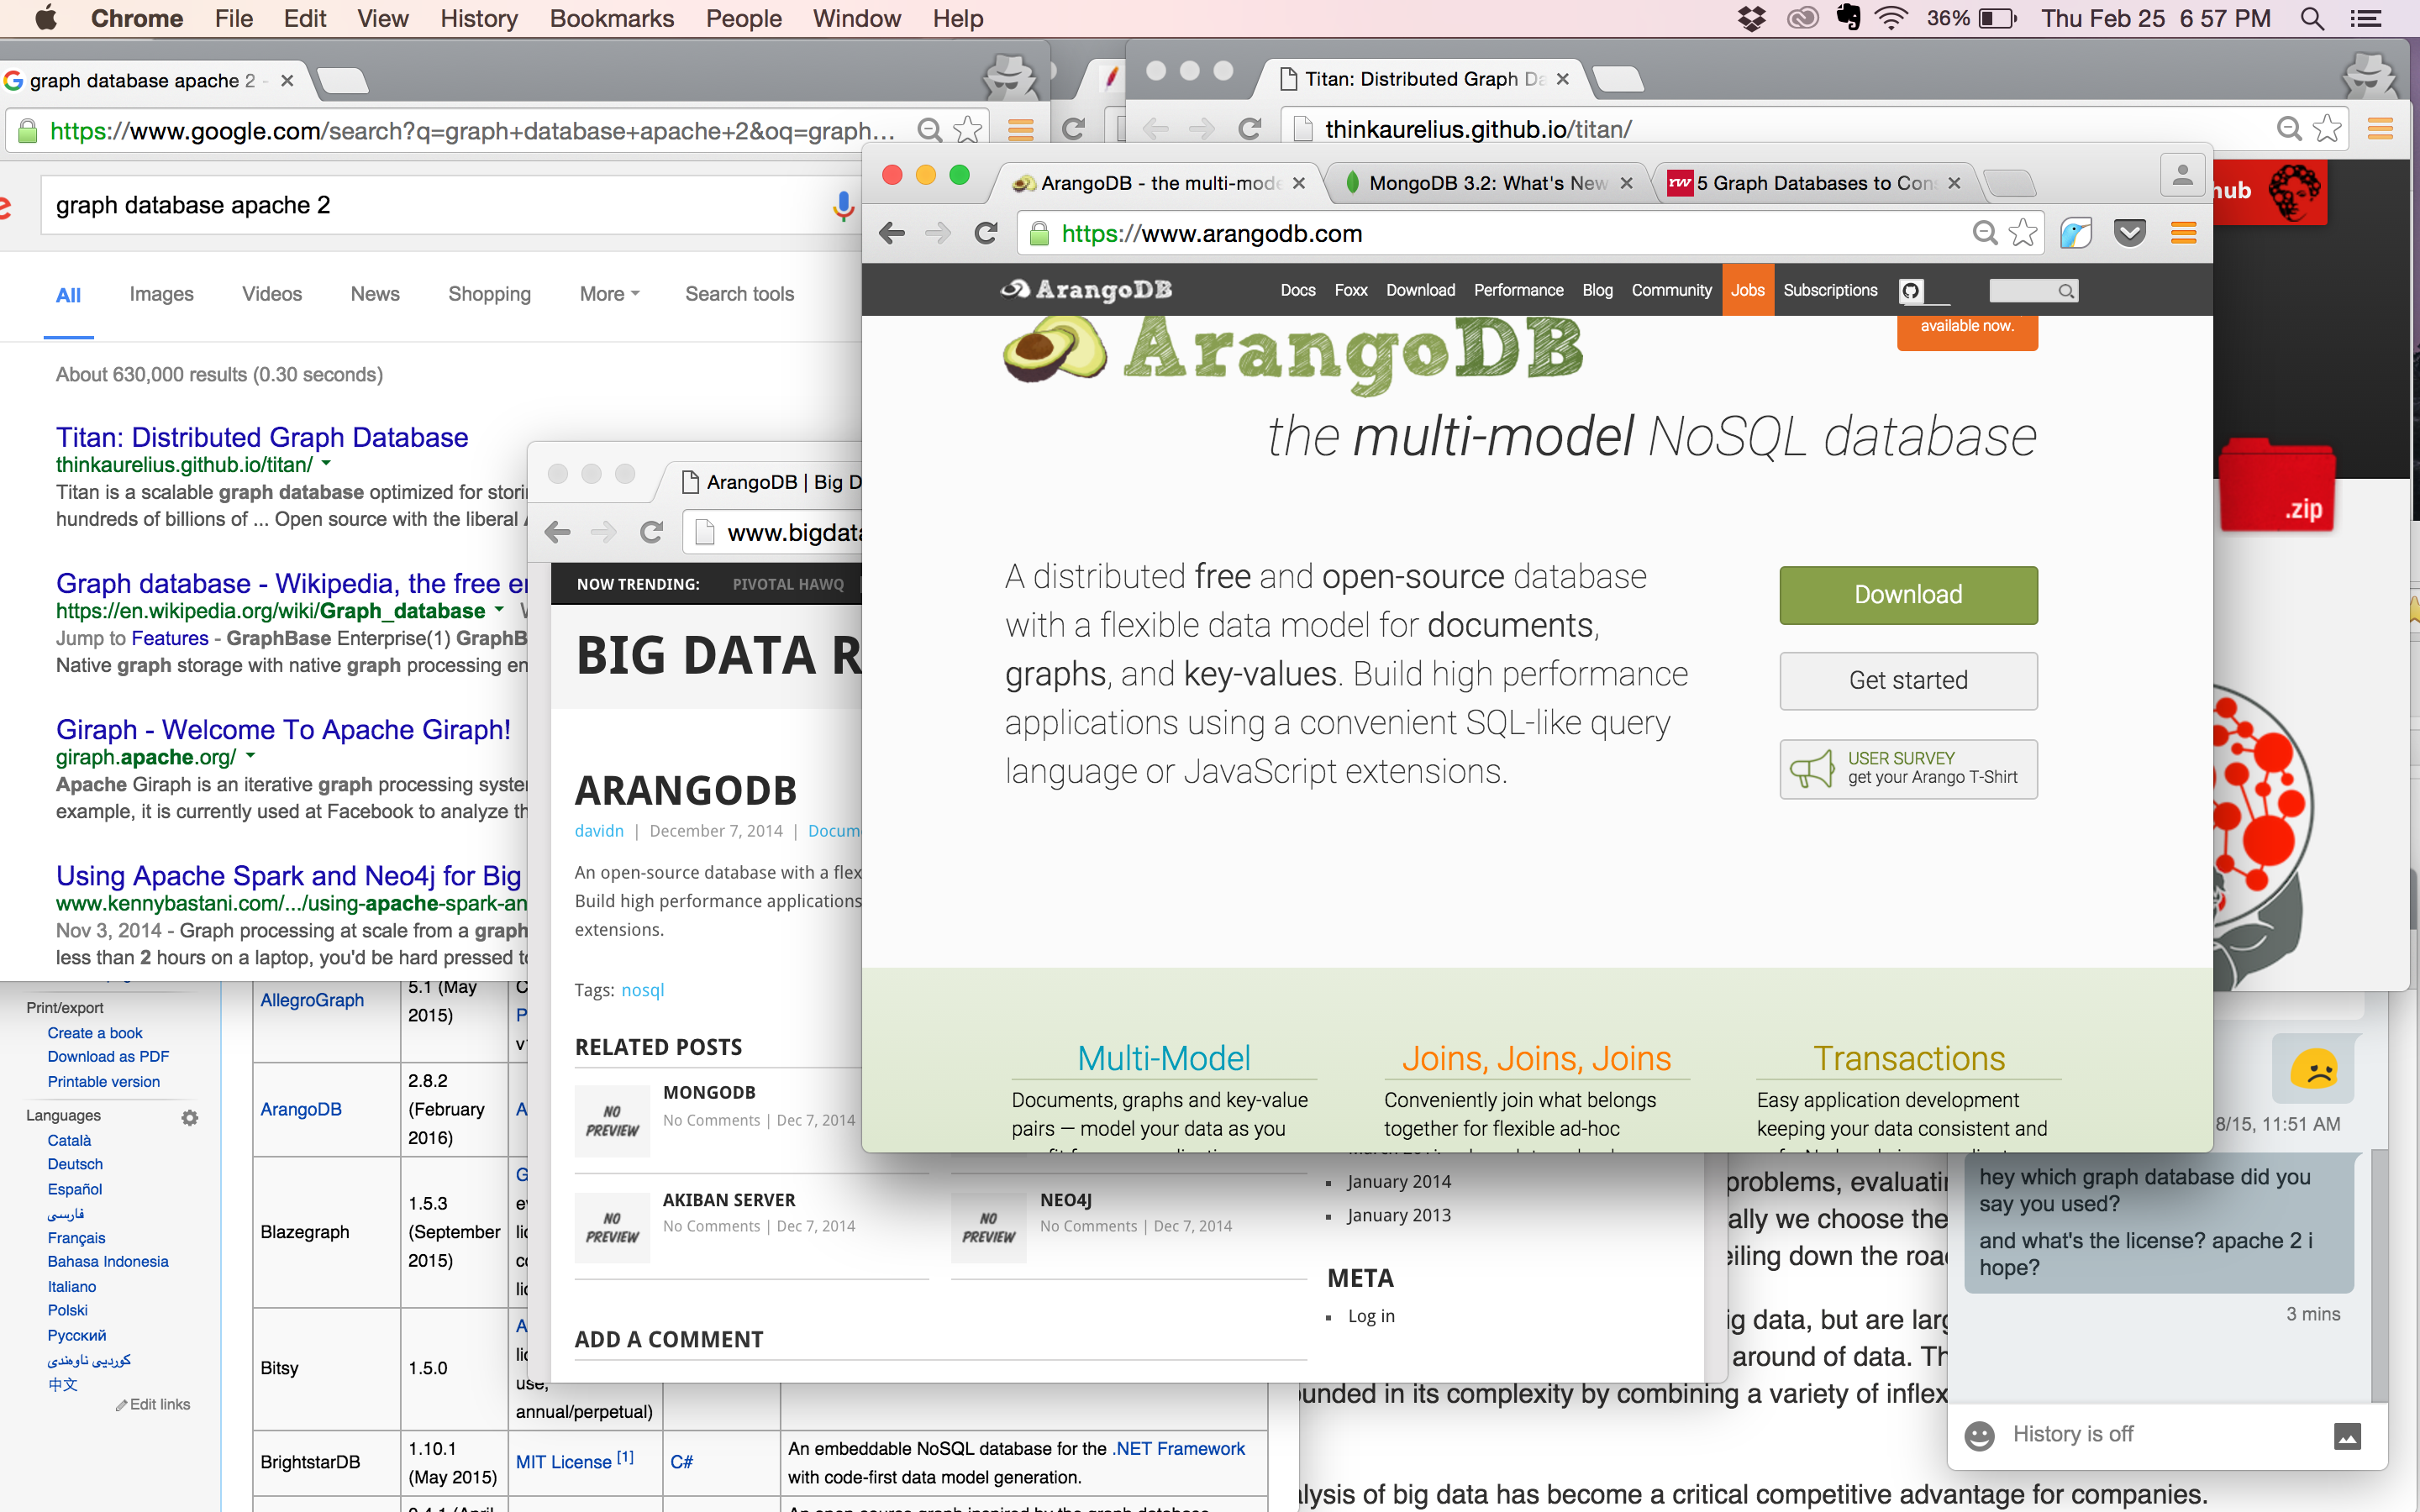Go back in the bigdata window
The image size is (2420, 1512).
point(558,533)
